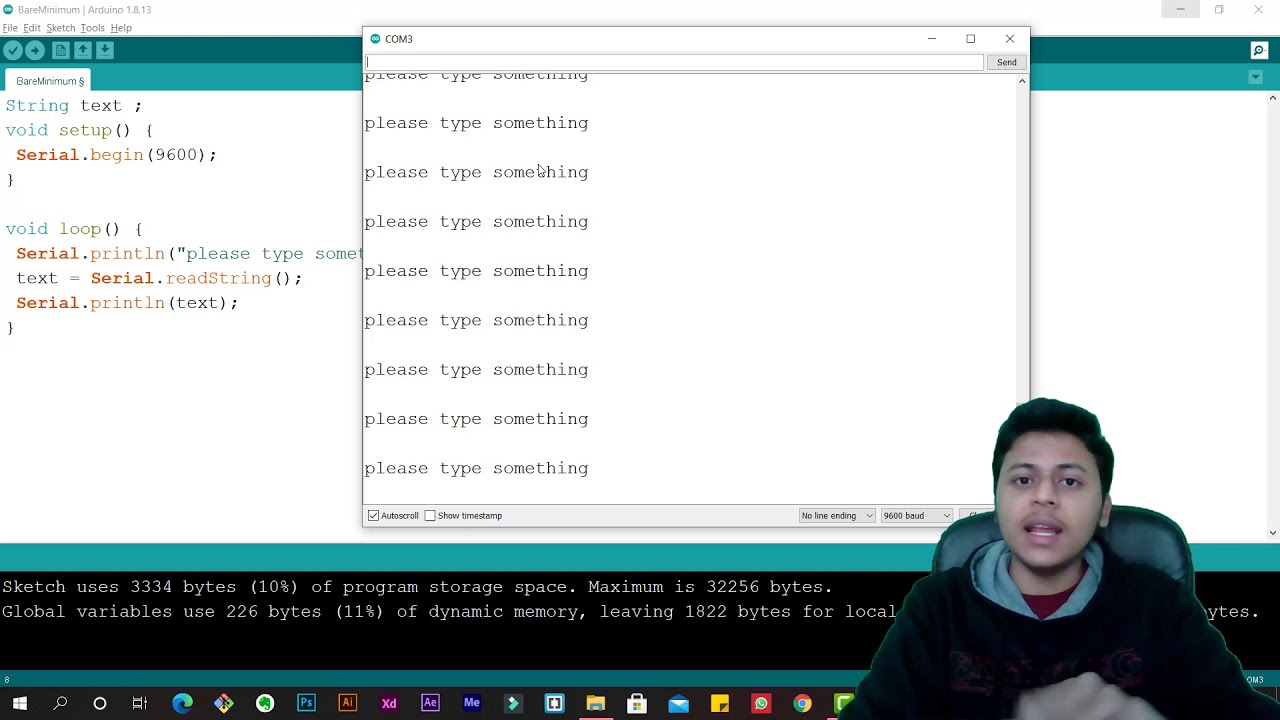Open Cortana from the taskbar
Screen dimensions: 1280x720
[x=100, y=704]
